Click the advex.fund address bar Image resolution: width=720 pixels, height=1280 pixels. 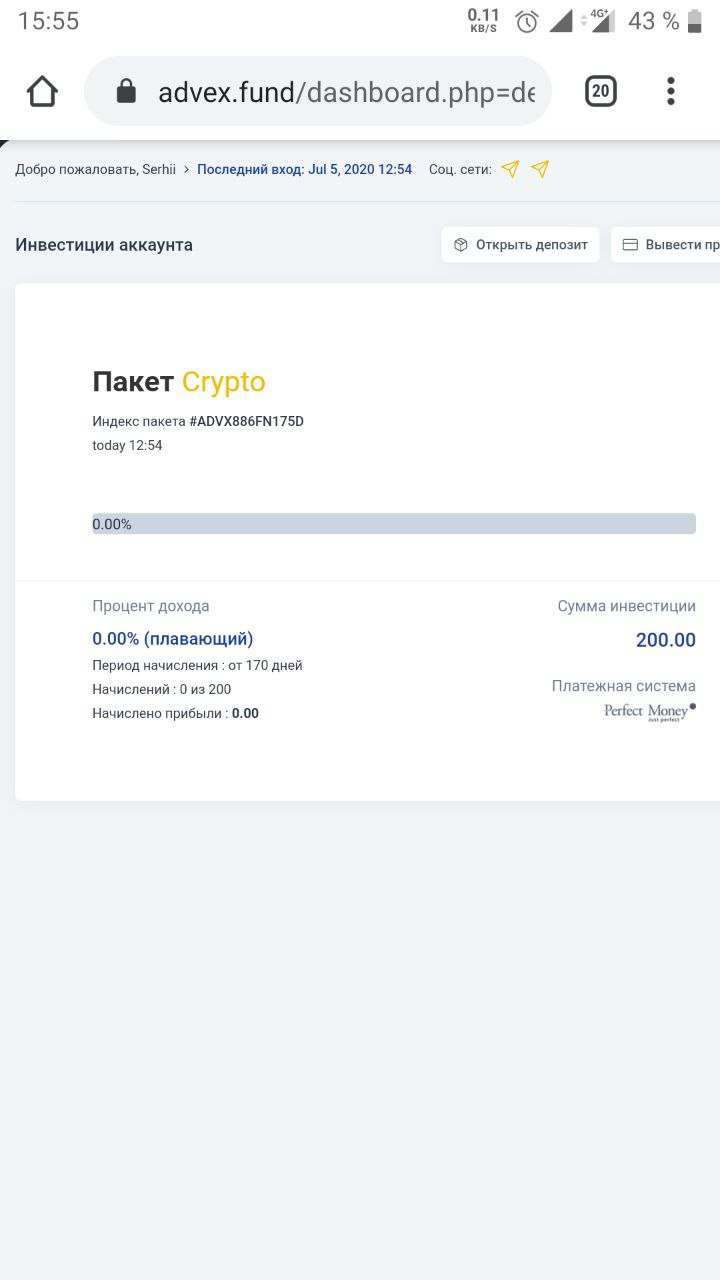click(345, 92)
